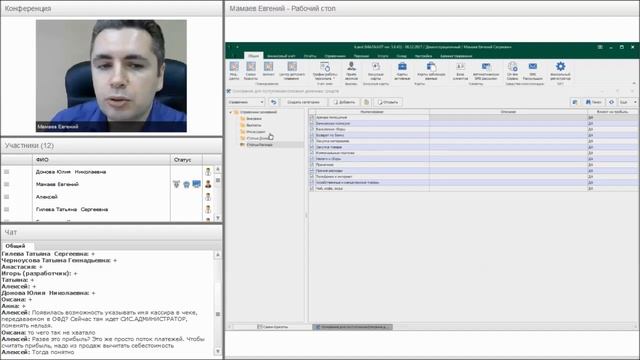The height and width of the screenshot is (360, 640).
Task: Click the Открыть button
Action: point(388,102)
